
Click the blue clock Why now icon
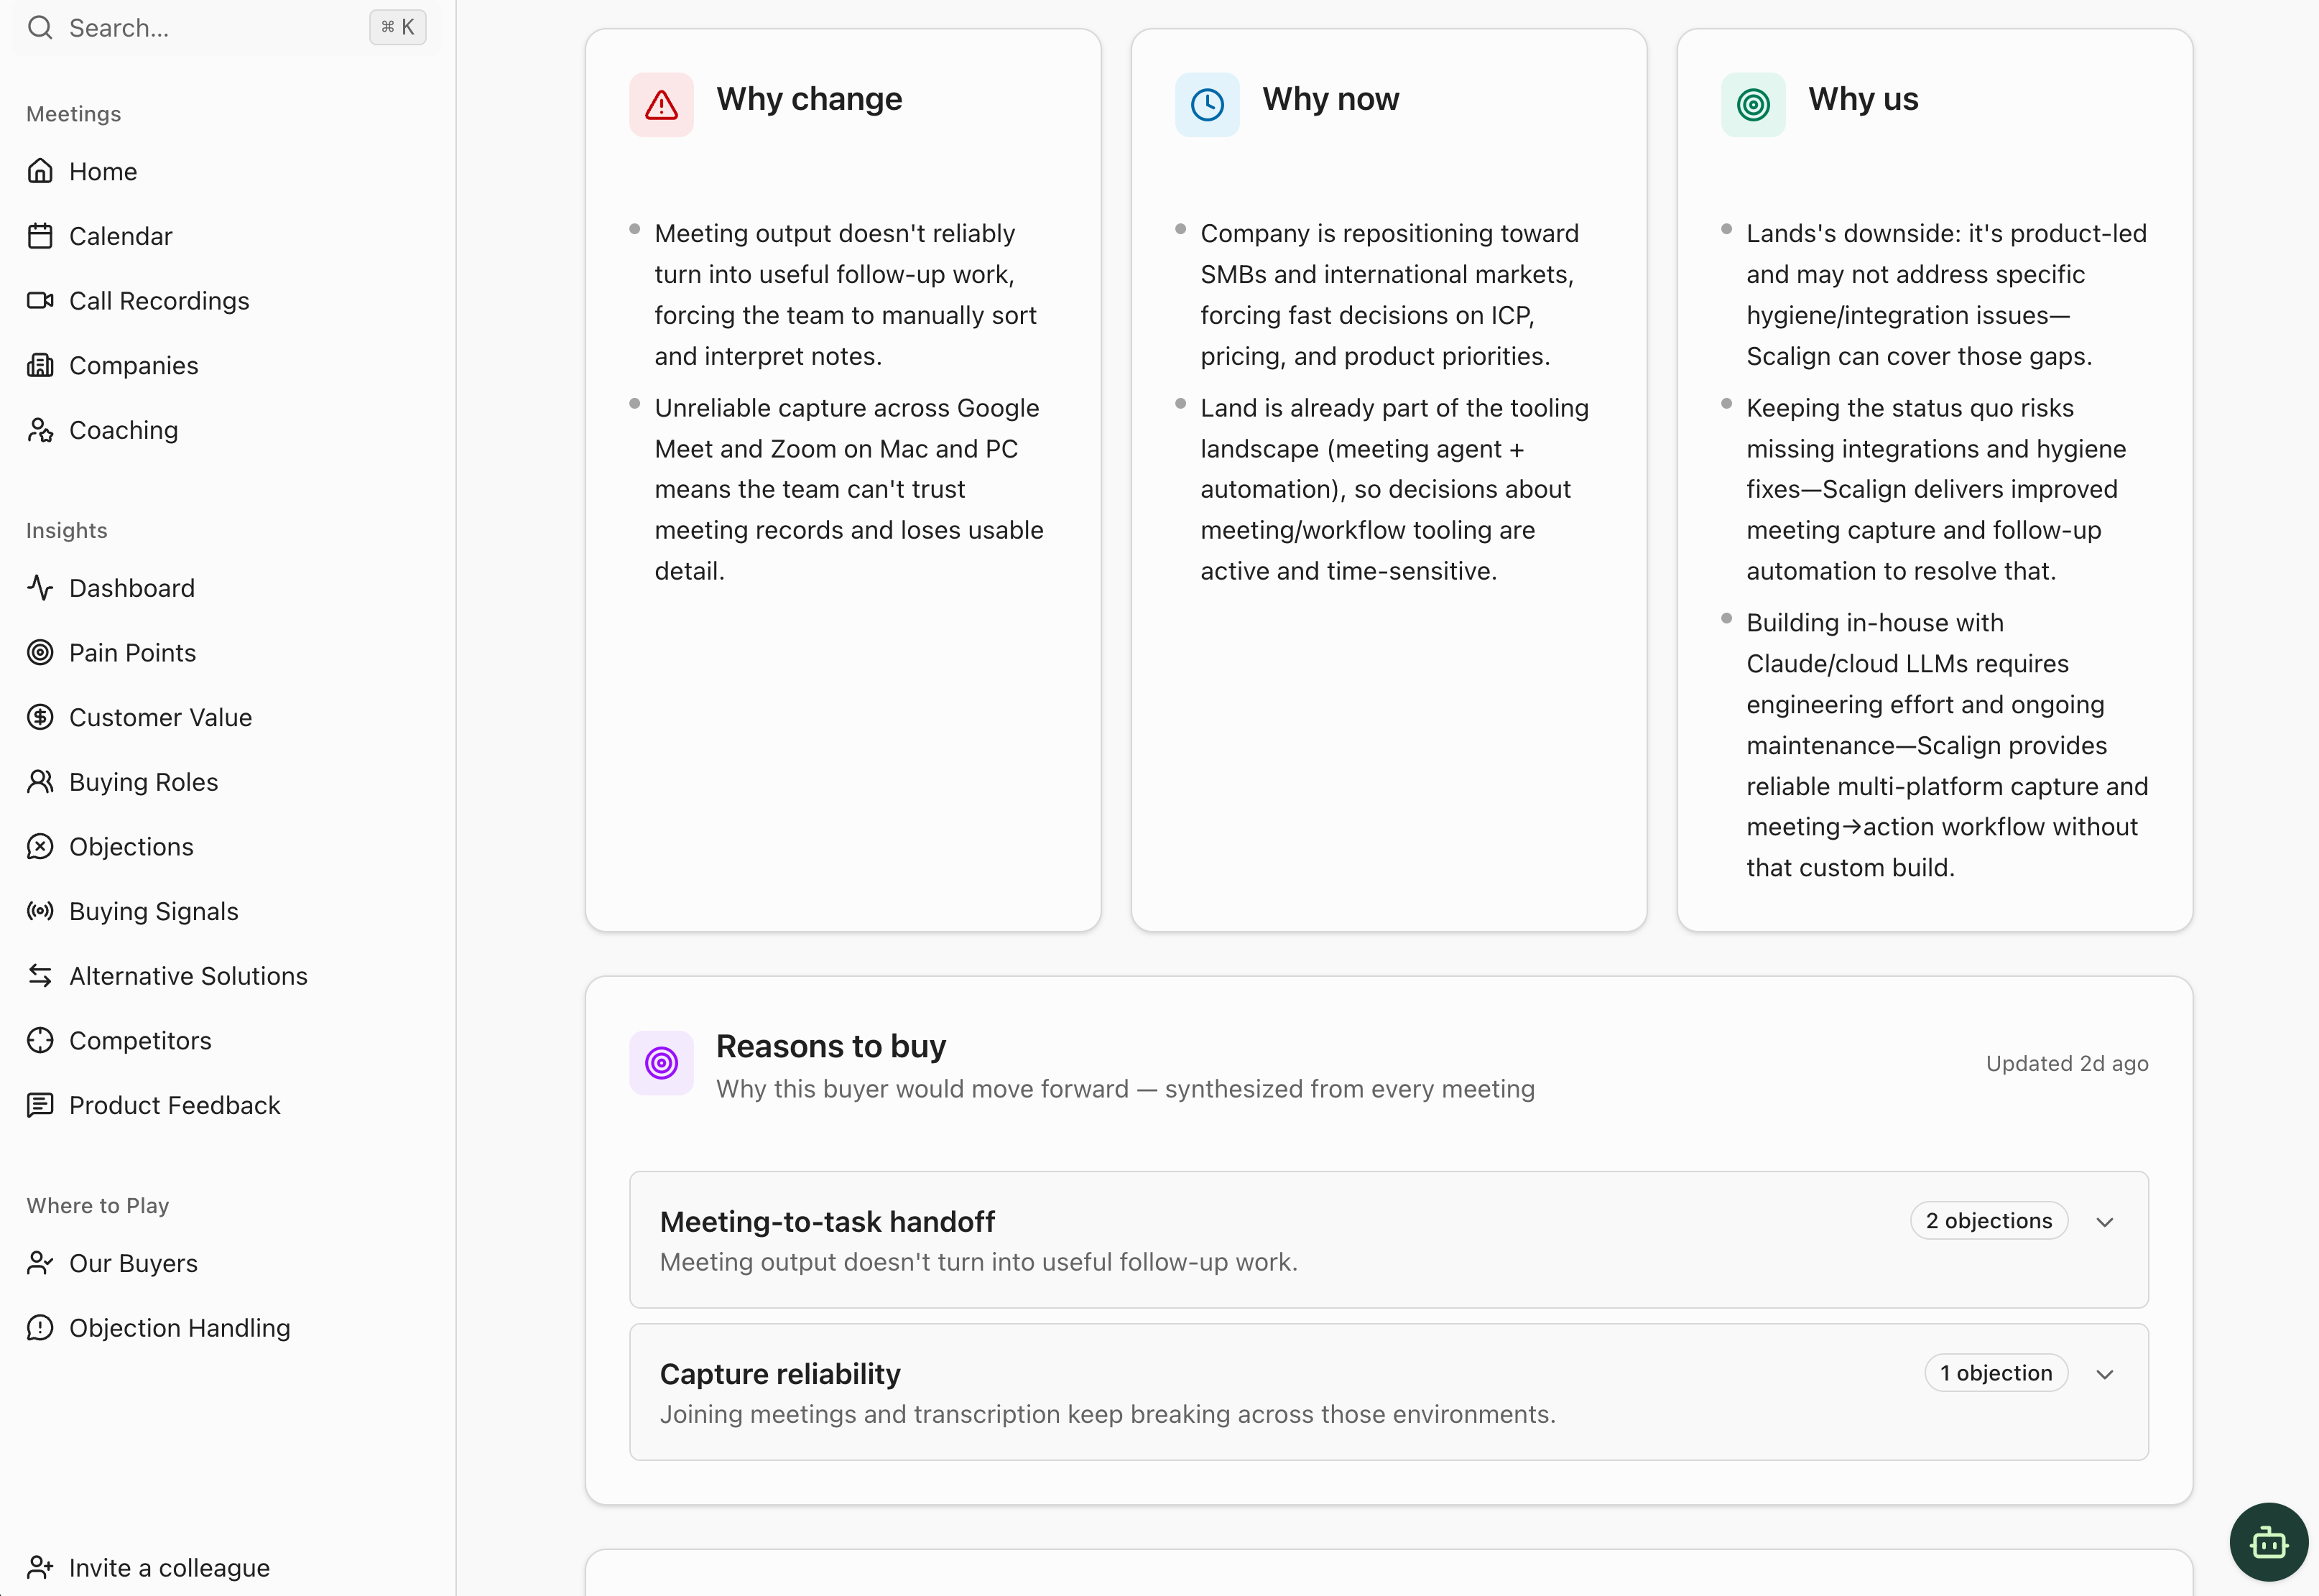click(x=1207, y=105)
